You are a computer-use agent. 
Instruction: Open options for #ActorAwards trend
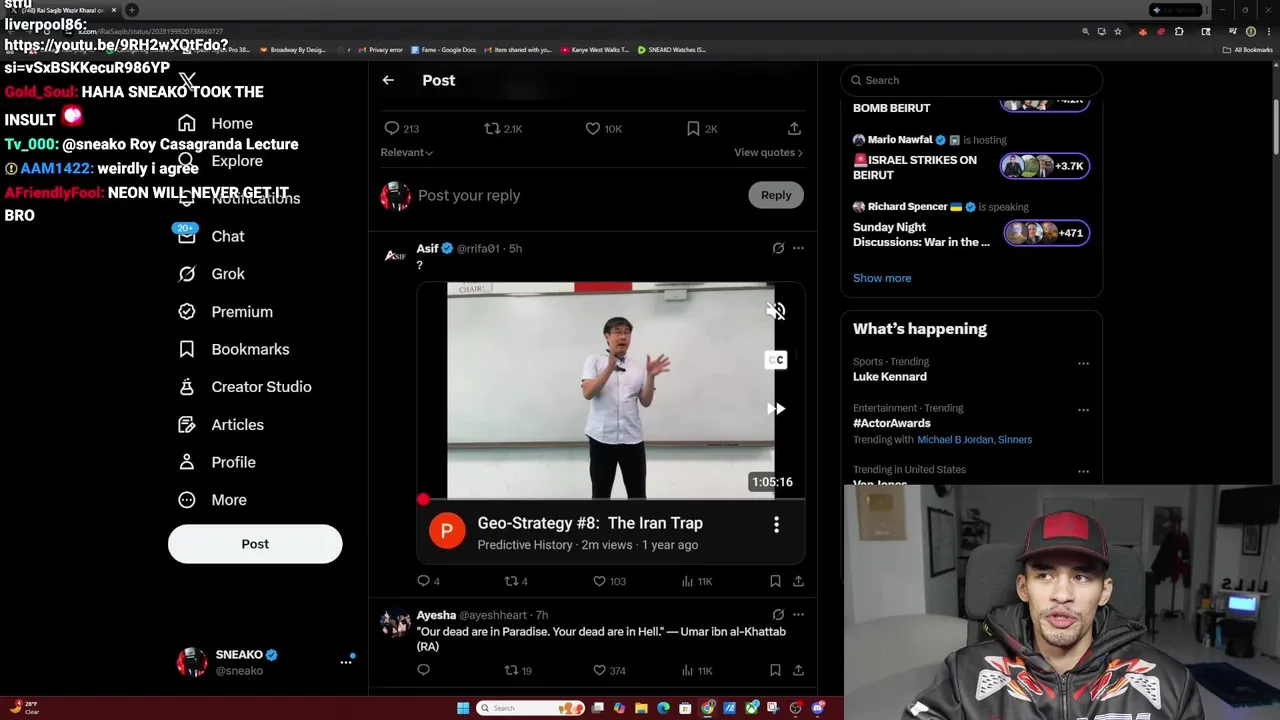point(1083,409)
